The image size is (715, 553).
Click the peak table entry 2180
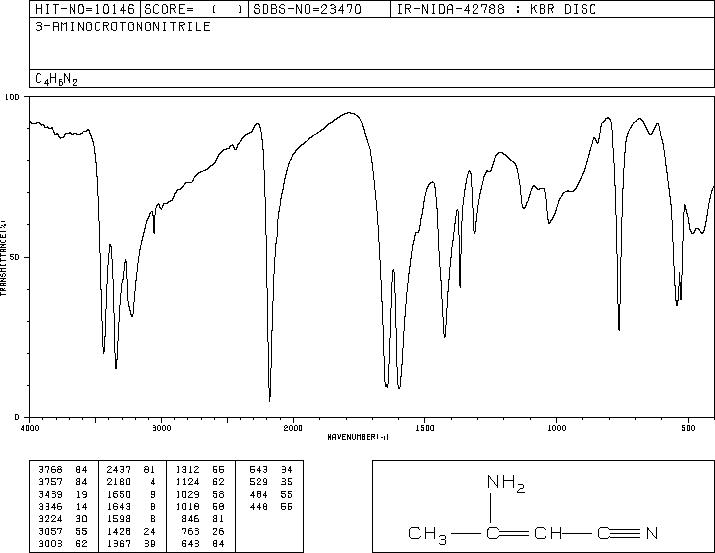click(119, 482)
